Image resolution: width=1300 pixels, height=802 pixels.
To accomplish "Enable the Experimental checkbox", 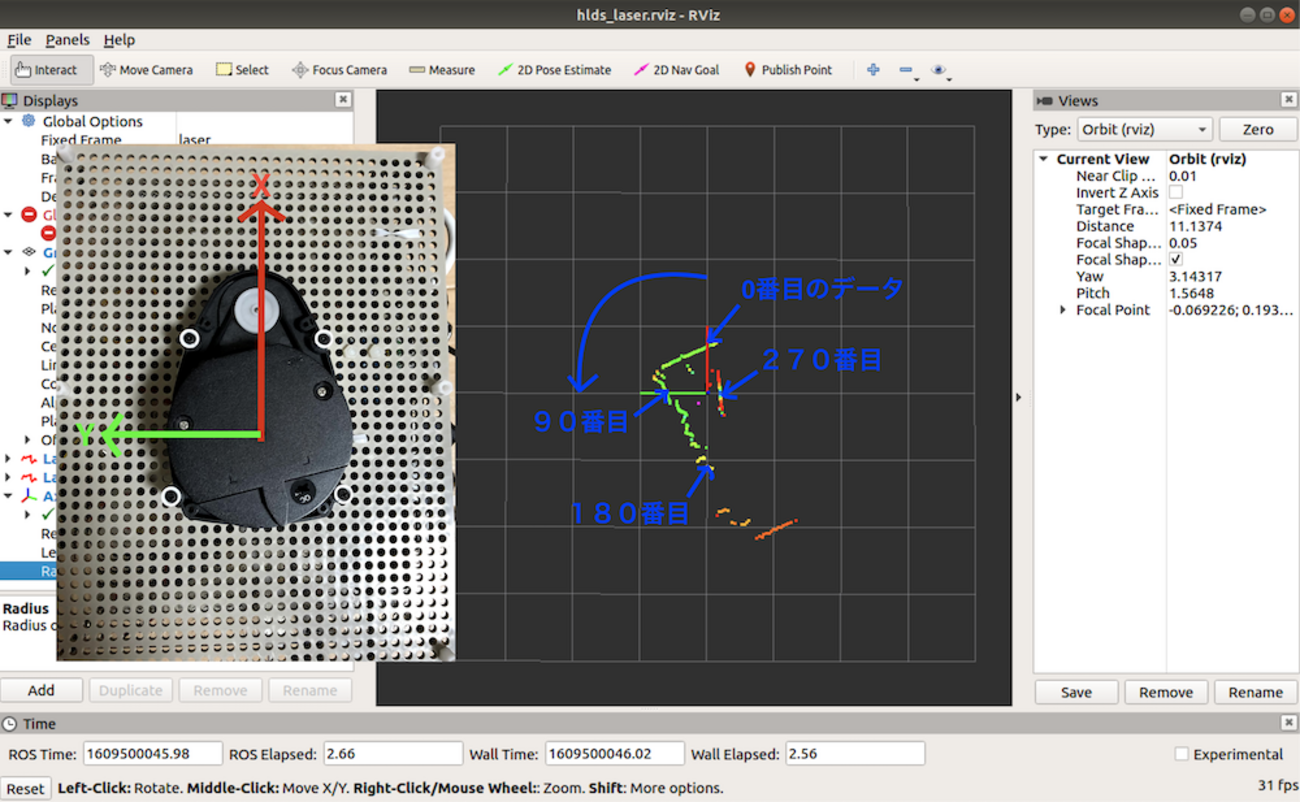I will 1182,754.
